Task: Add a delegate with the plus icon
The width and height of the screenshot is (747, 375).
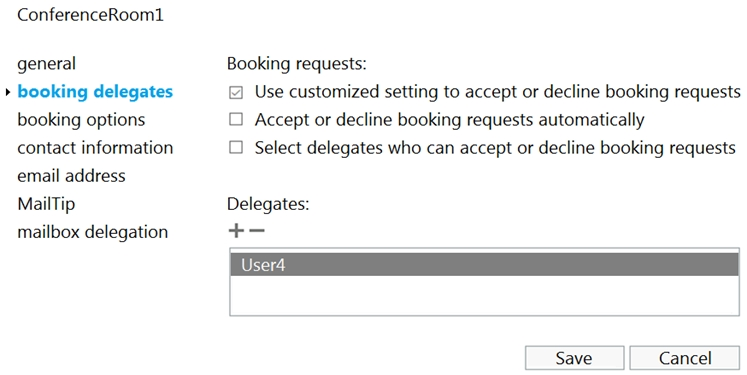Action: pyautogui.click(x=236, y=231)
